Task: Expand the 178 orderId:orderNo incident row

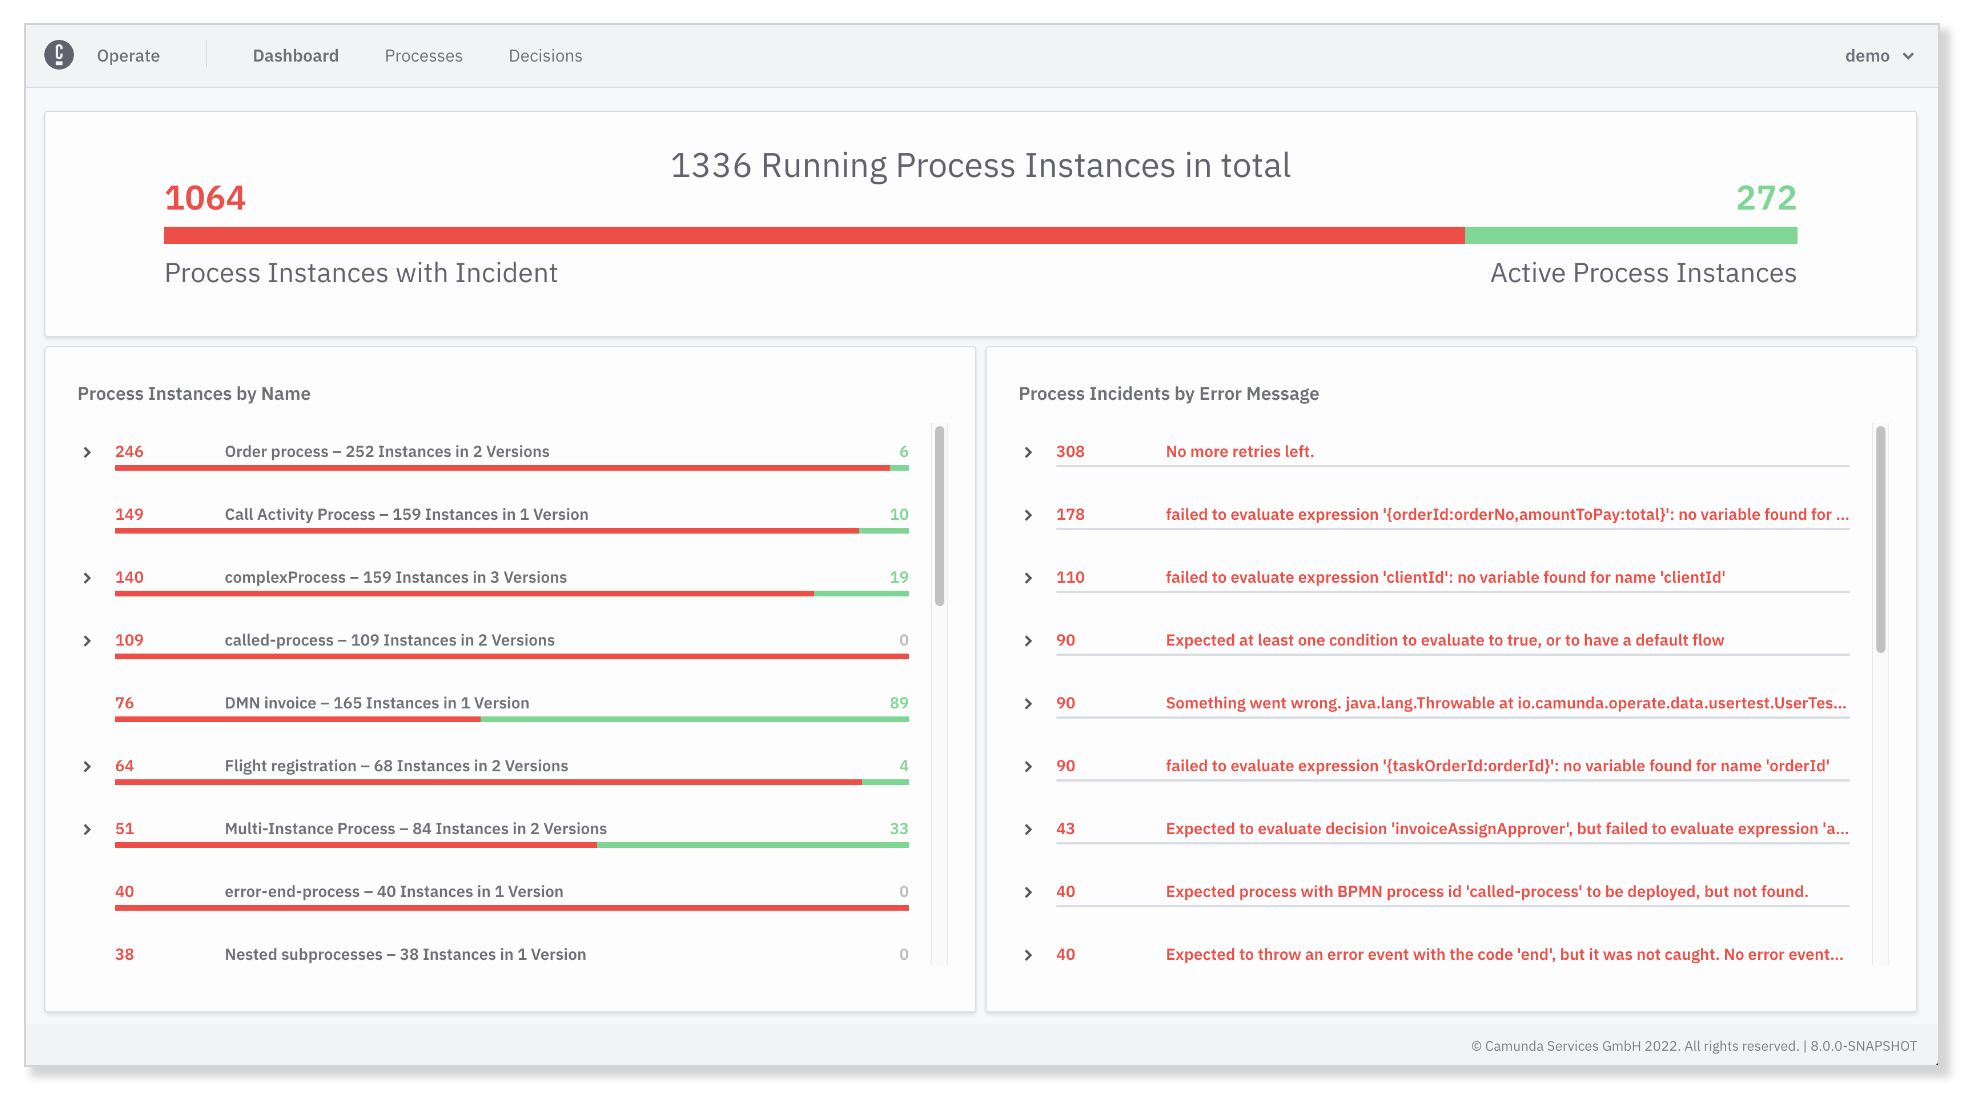Action: (x=1028, y=515)
